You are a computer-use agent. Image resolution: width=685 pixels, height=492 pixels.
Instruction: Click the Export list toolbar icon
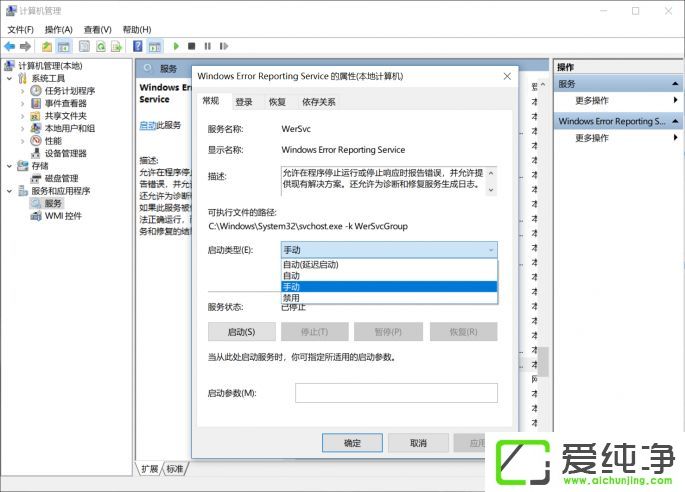click(x=116, y=46)
